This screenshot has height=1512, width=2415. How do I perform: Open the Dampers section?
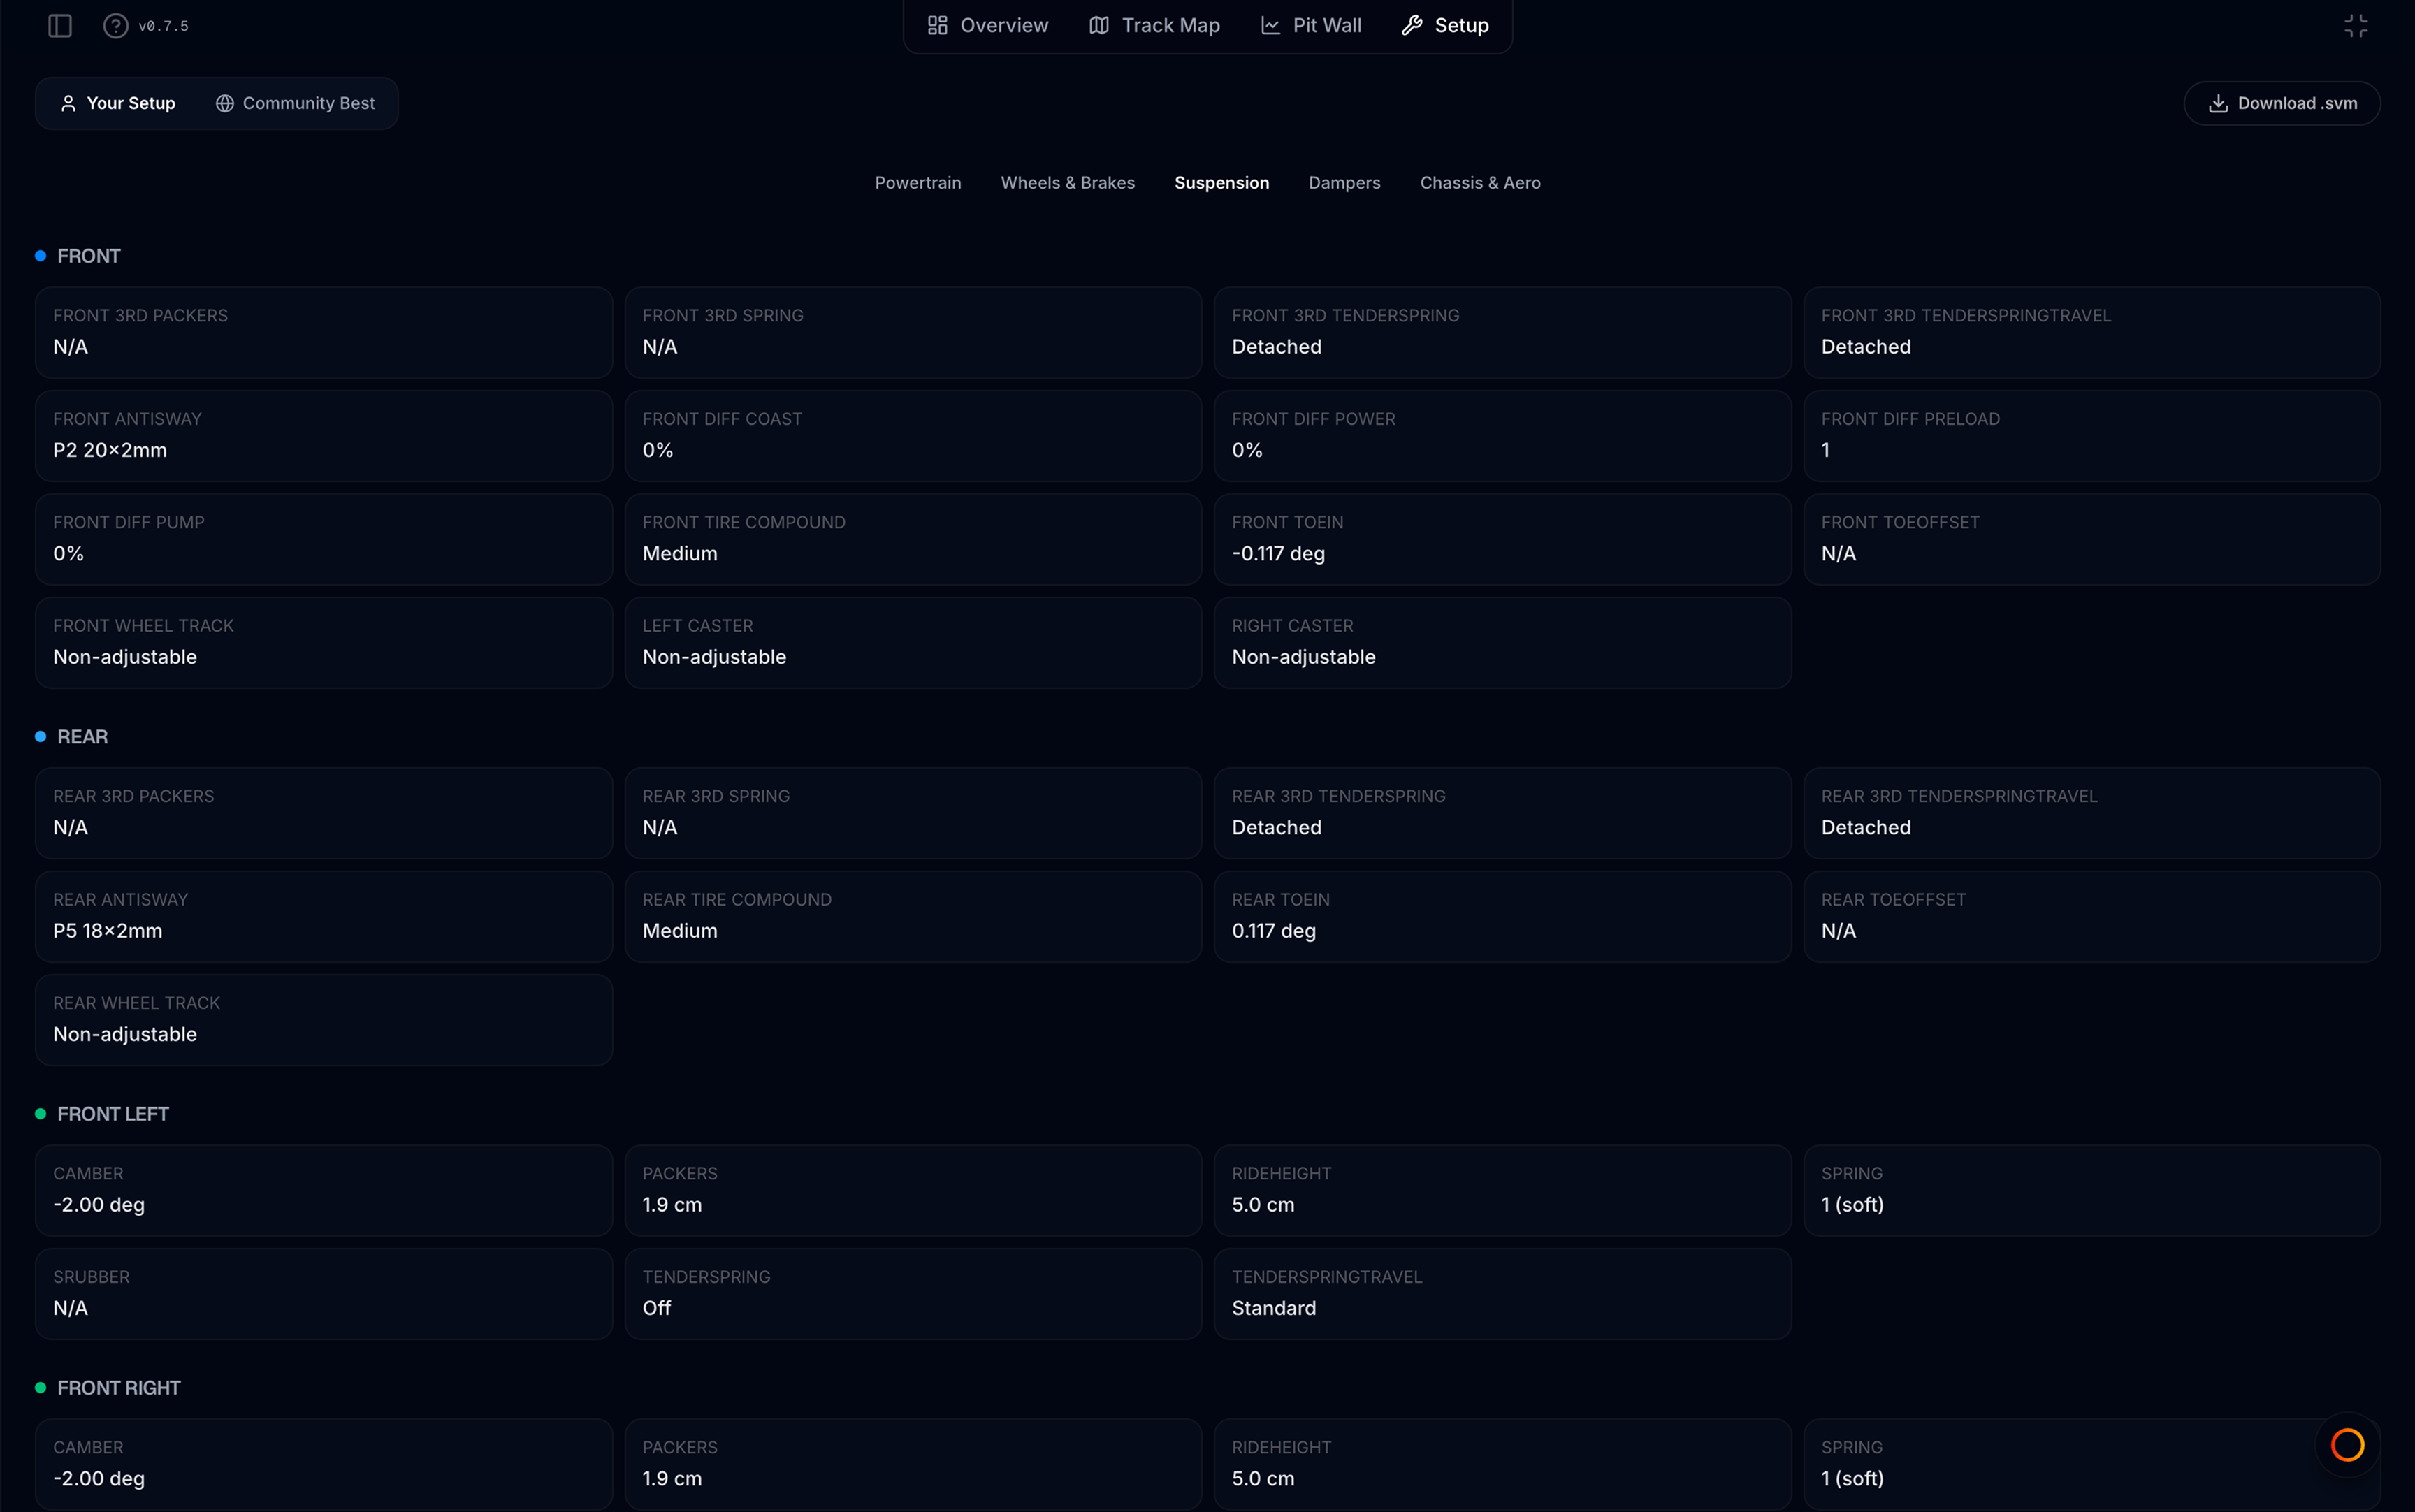(x=1344, y=183)
